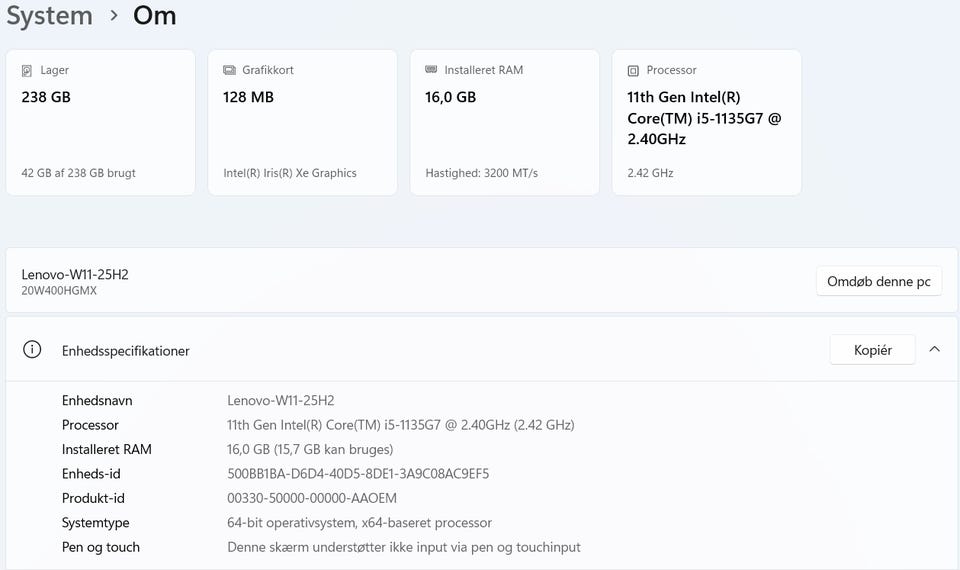Image resolution: width=960 pixels, height=570 pixels.
Task: Click the 16,0 GB RAM heading
Action: coord(450,97)
